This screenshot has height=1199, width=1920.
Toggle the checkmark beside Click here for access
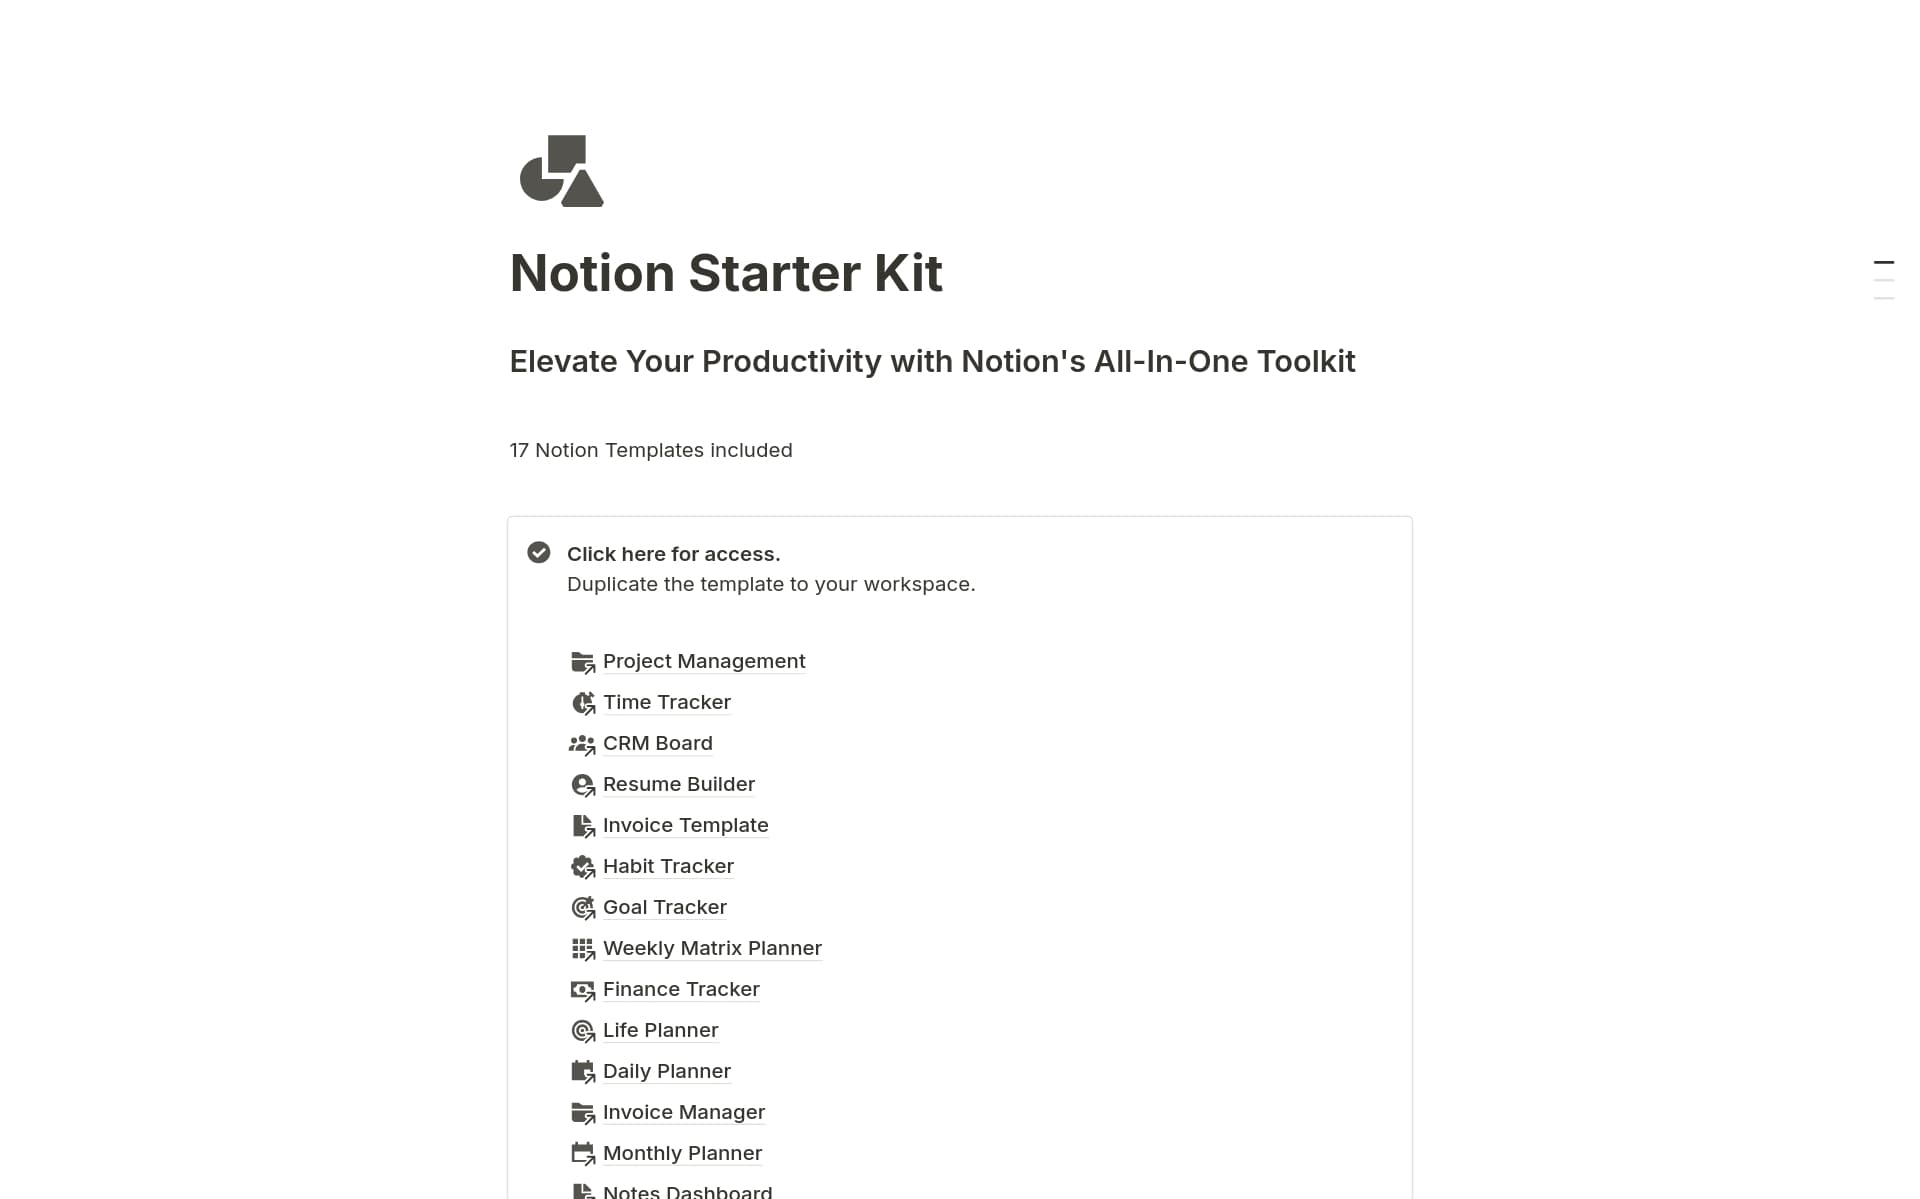pos(539,552)
